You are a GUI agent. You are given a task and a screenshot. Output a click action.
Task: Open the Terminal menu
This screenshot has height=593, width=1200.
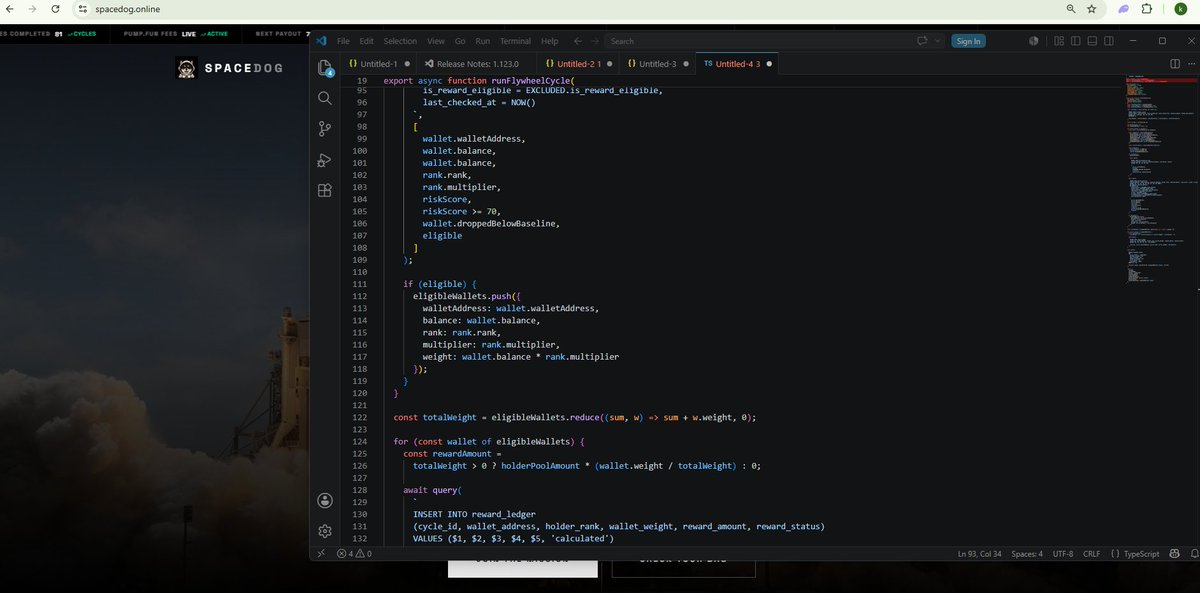coord(515,41)
